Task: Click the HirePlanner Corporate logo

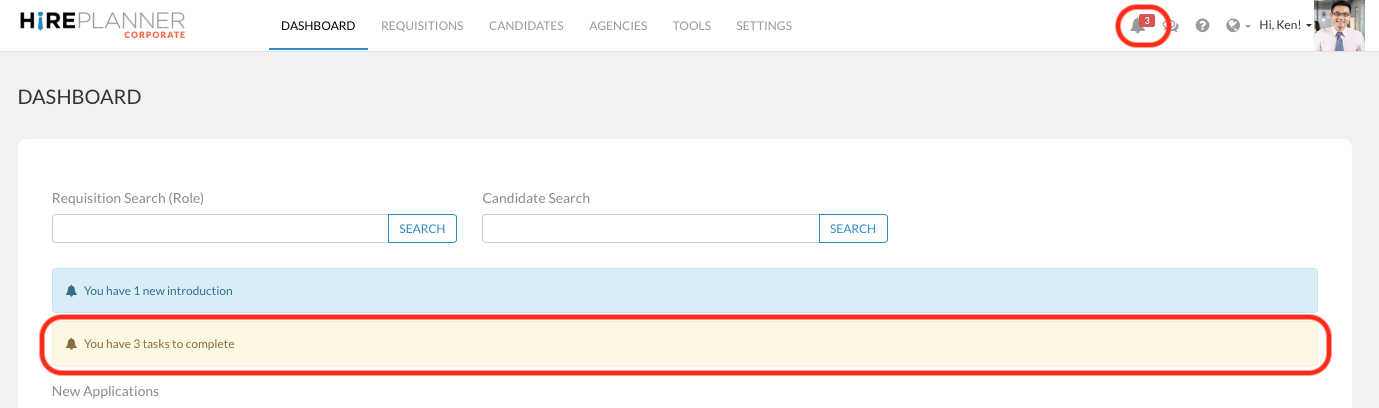Action: point(102,25)
